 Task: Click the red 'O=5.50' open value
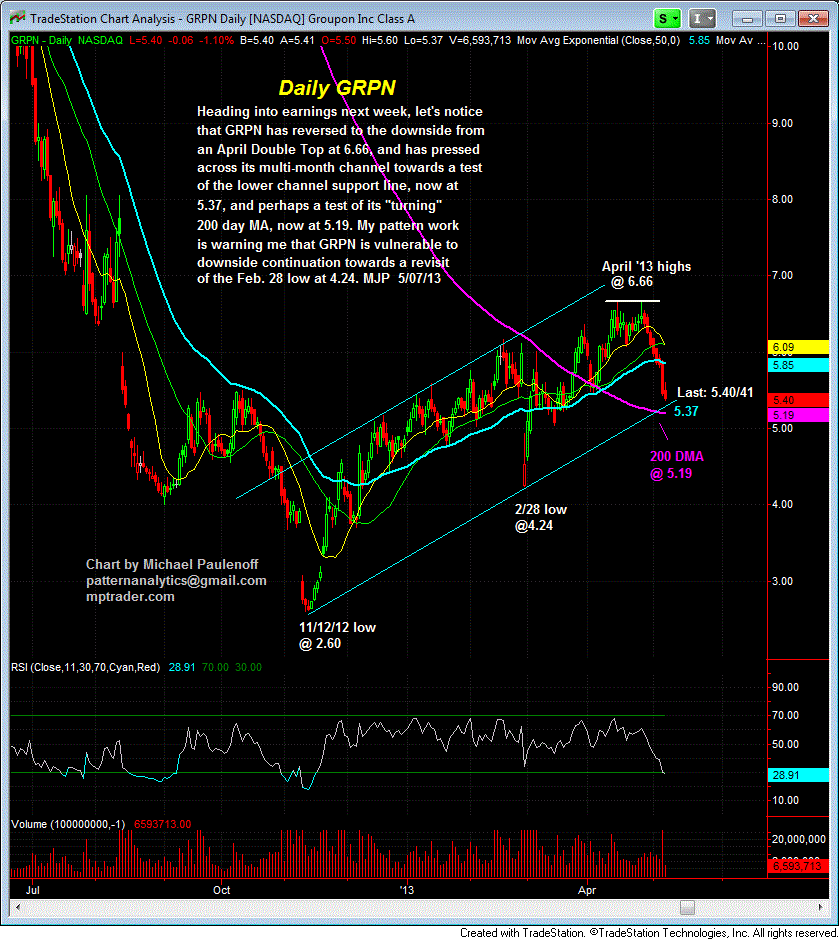point(338,40)
